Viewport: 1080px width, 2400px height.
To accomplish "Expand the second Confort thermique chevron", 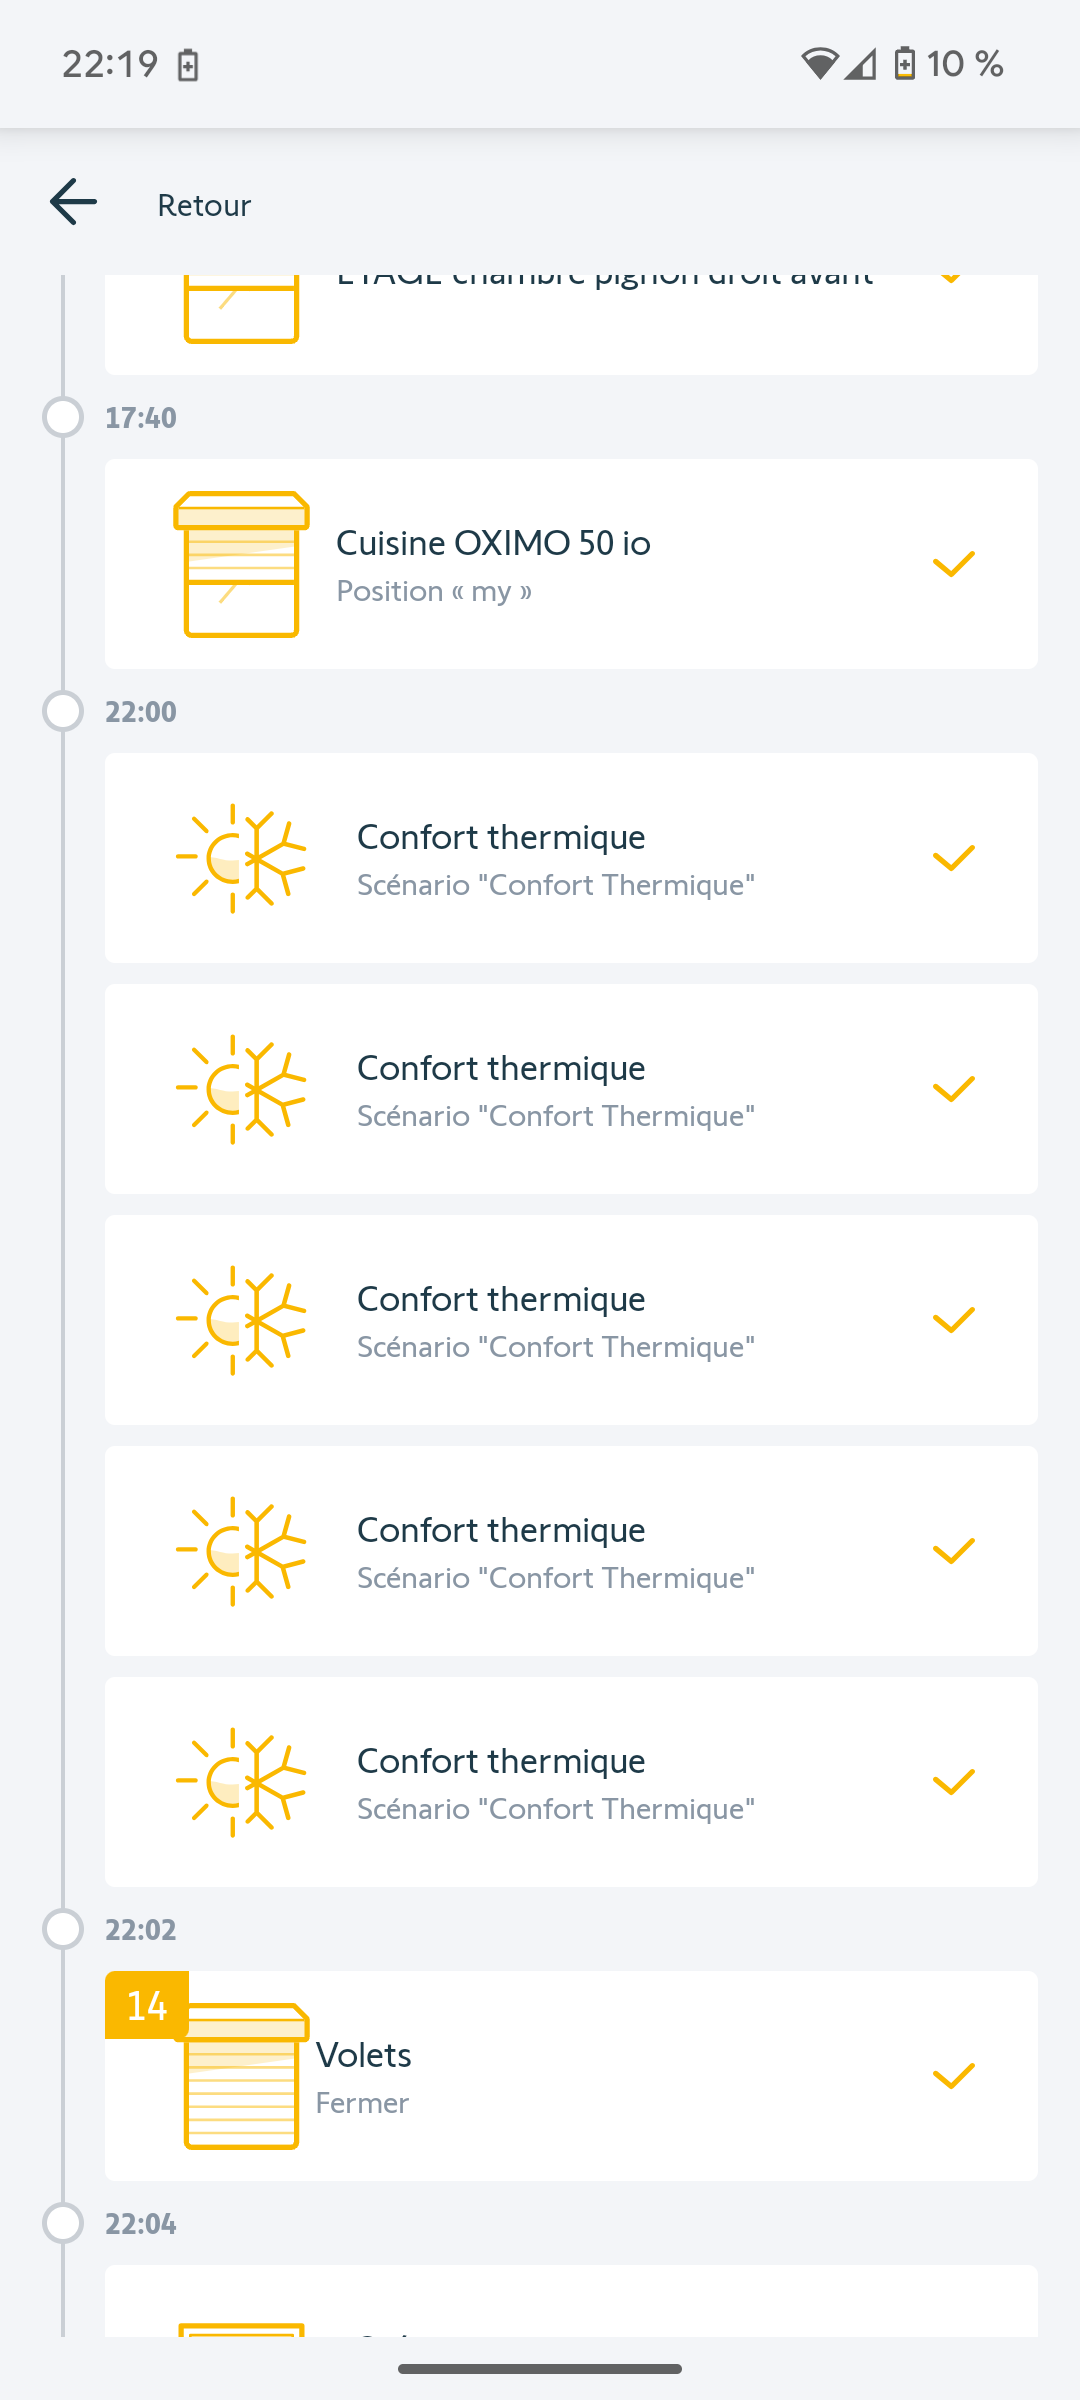I will (953, 1089).
